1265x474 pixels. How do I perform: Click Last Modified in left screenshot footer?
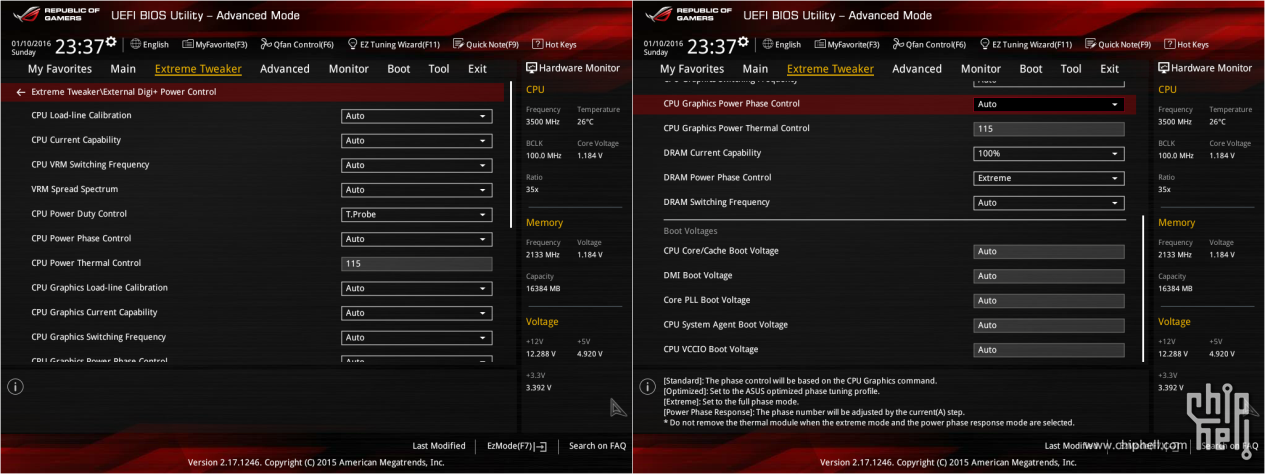(x=439, y=446)
